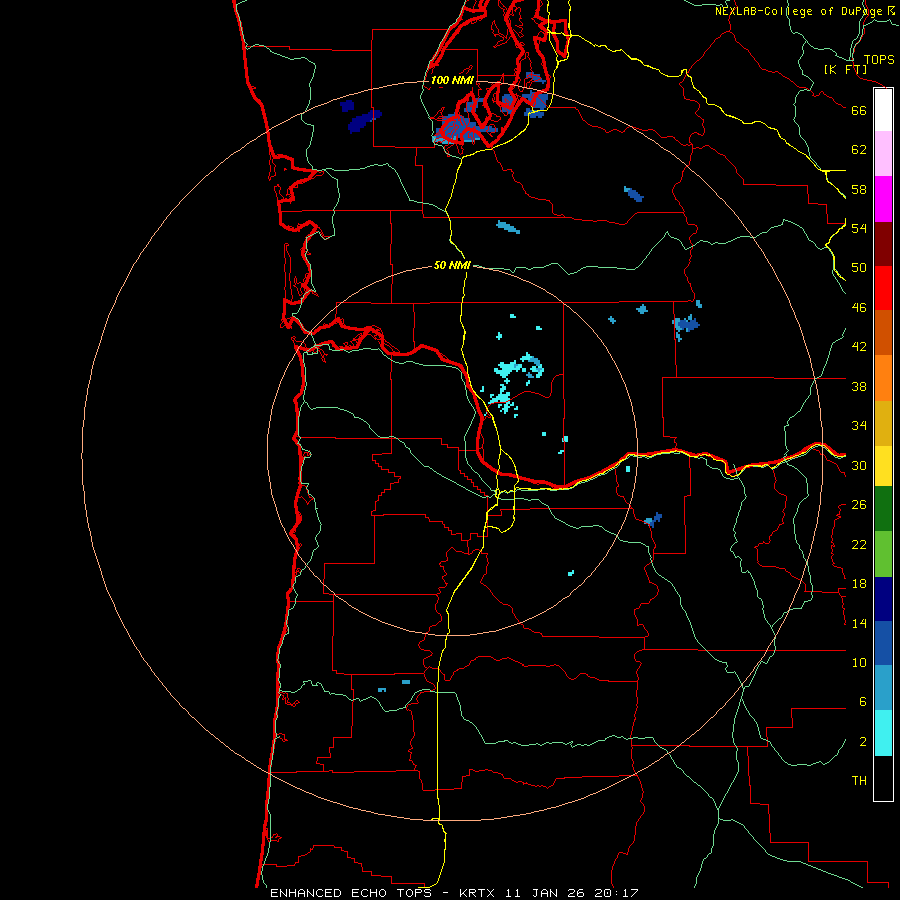The width and height of the screenshot is (900, 900).
Task: Click the elongated navy echo near the northwest coast
Action: tap(365, 121)
